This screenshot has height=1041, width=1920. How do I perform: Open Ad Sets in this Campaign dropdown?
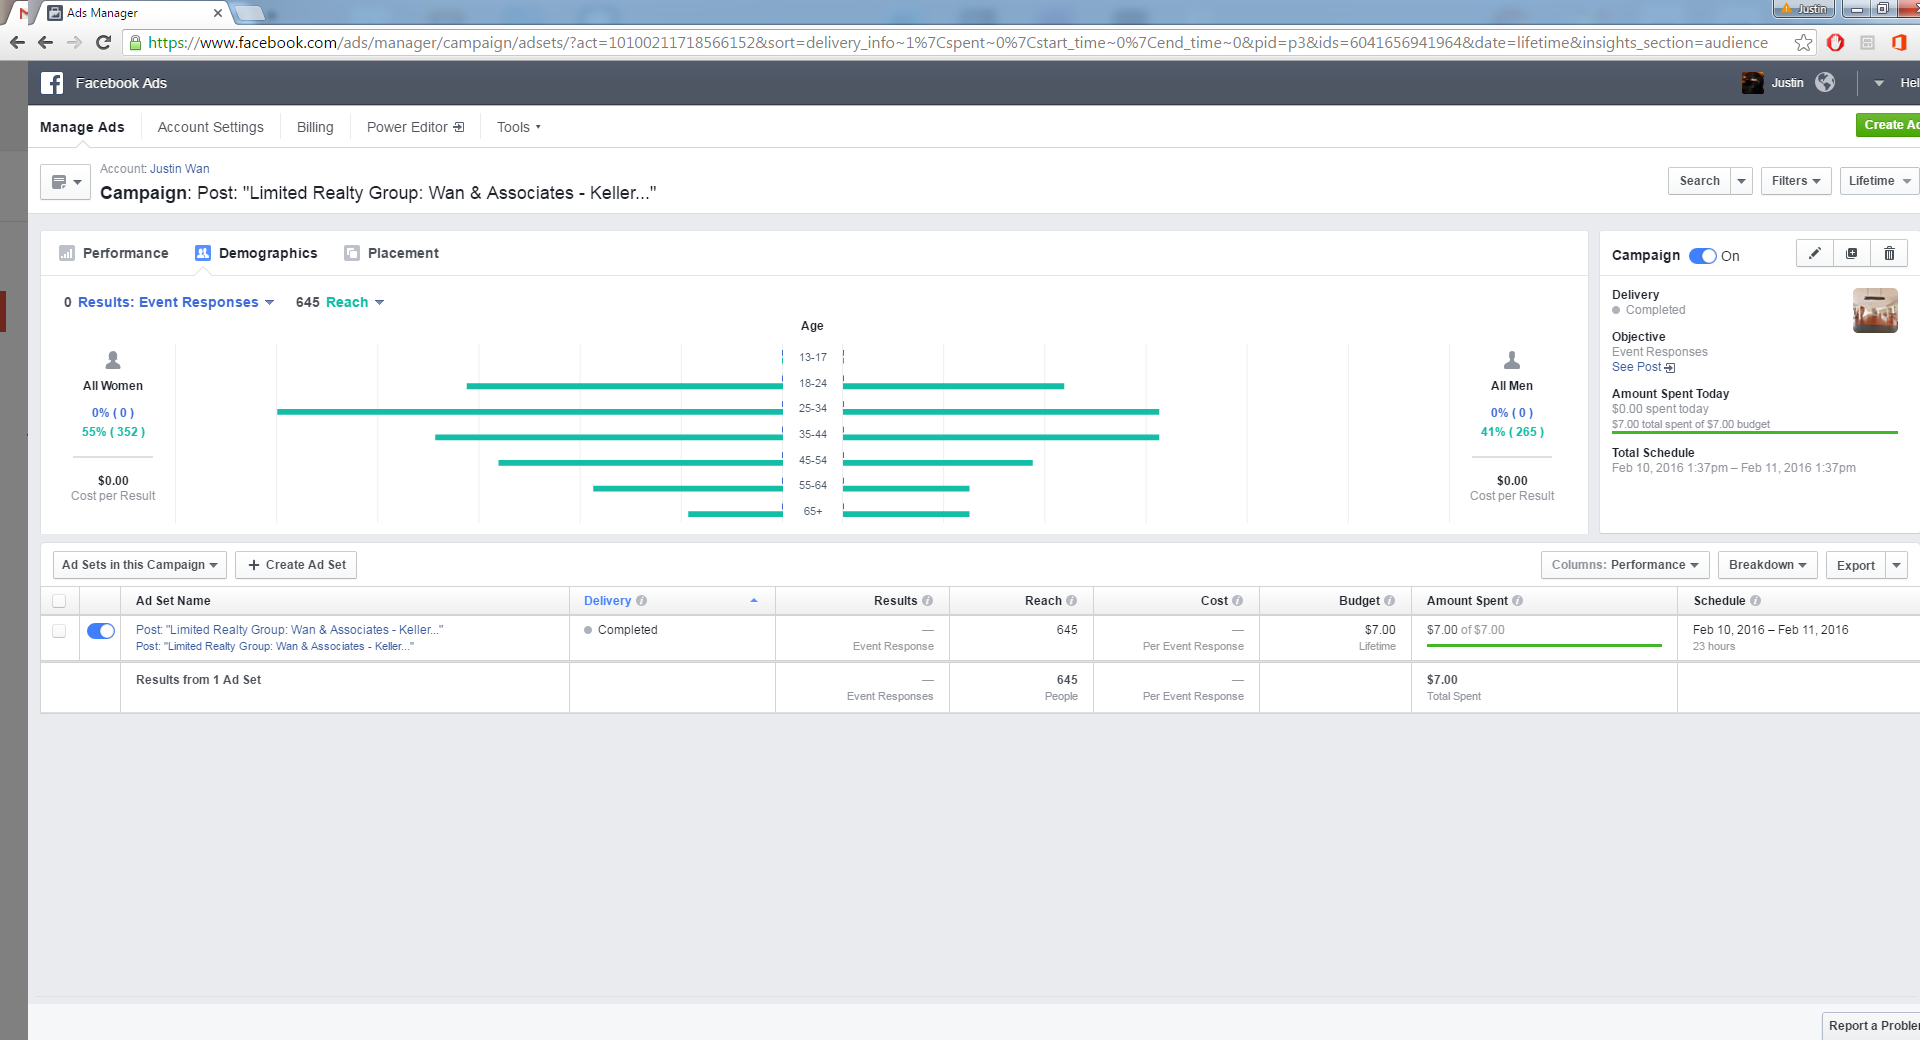140,565
